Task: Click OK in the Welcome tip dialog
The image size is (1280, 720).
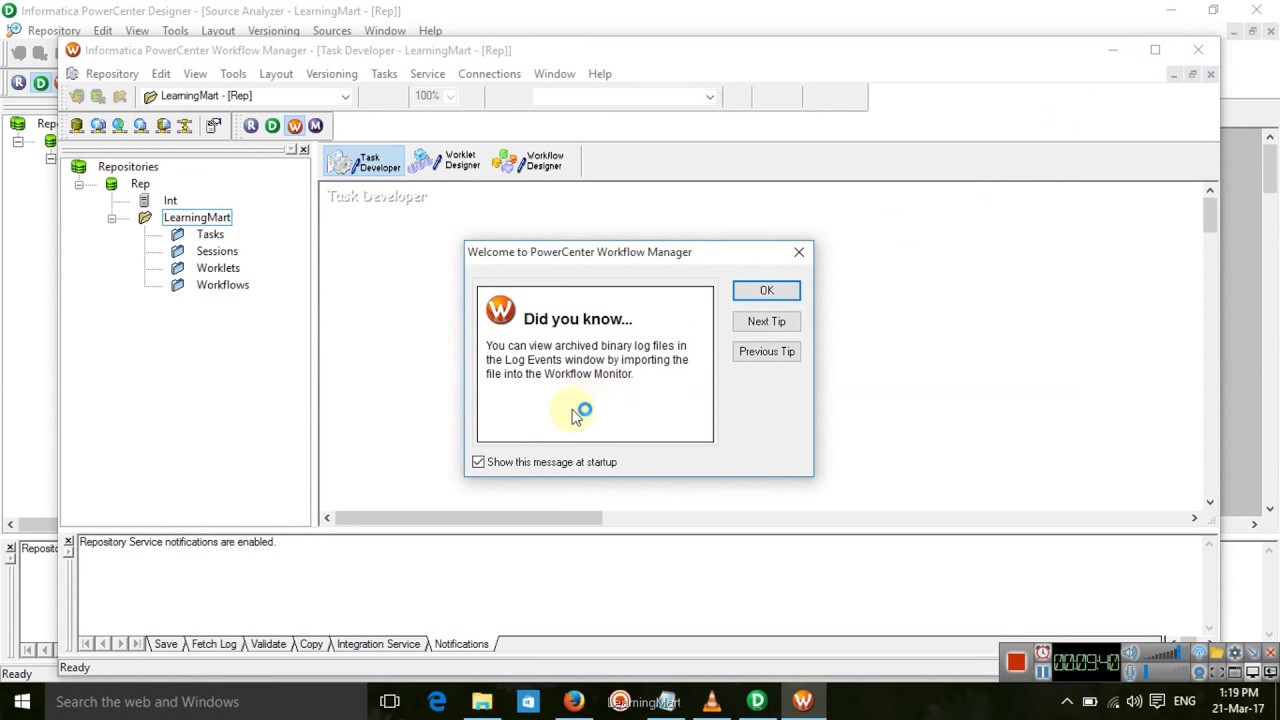Action: pos(766,290)
